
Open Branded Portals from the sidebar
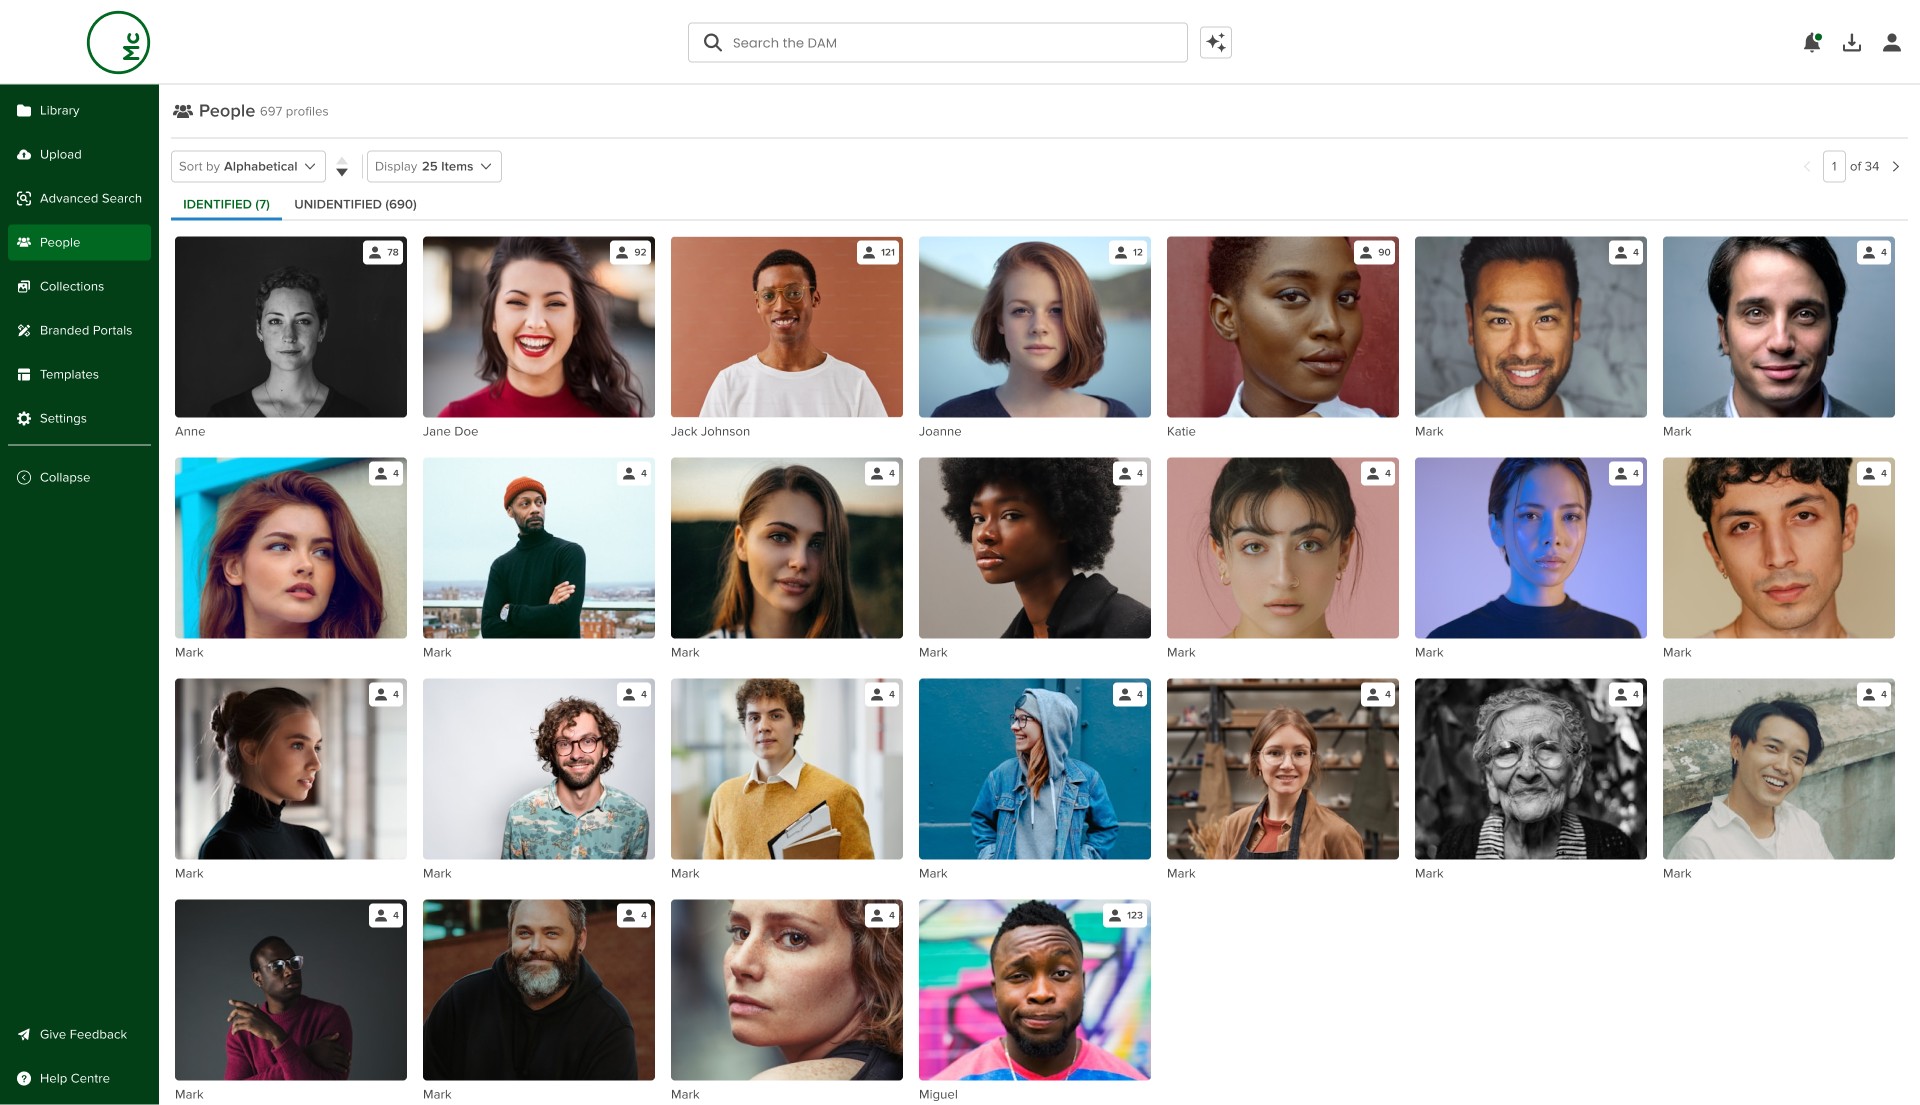click(85, 330)
